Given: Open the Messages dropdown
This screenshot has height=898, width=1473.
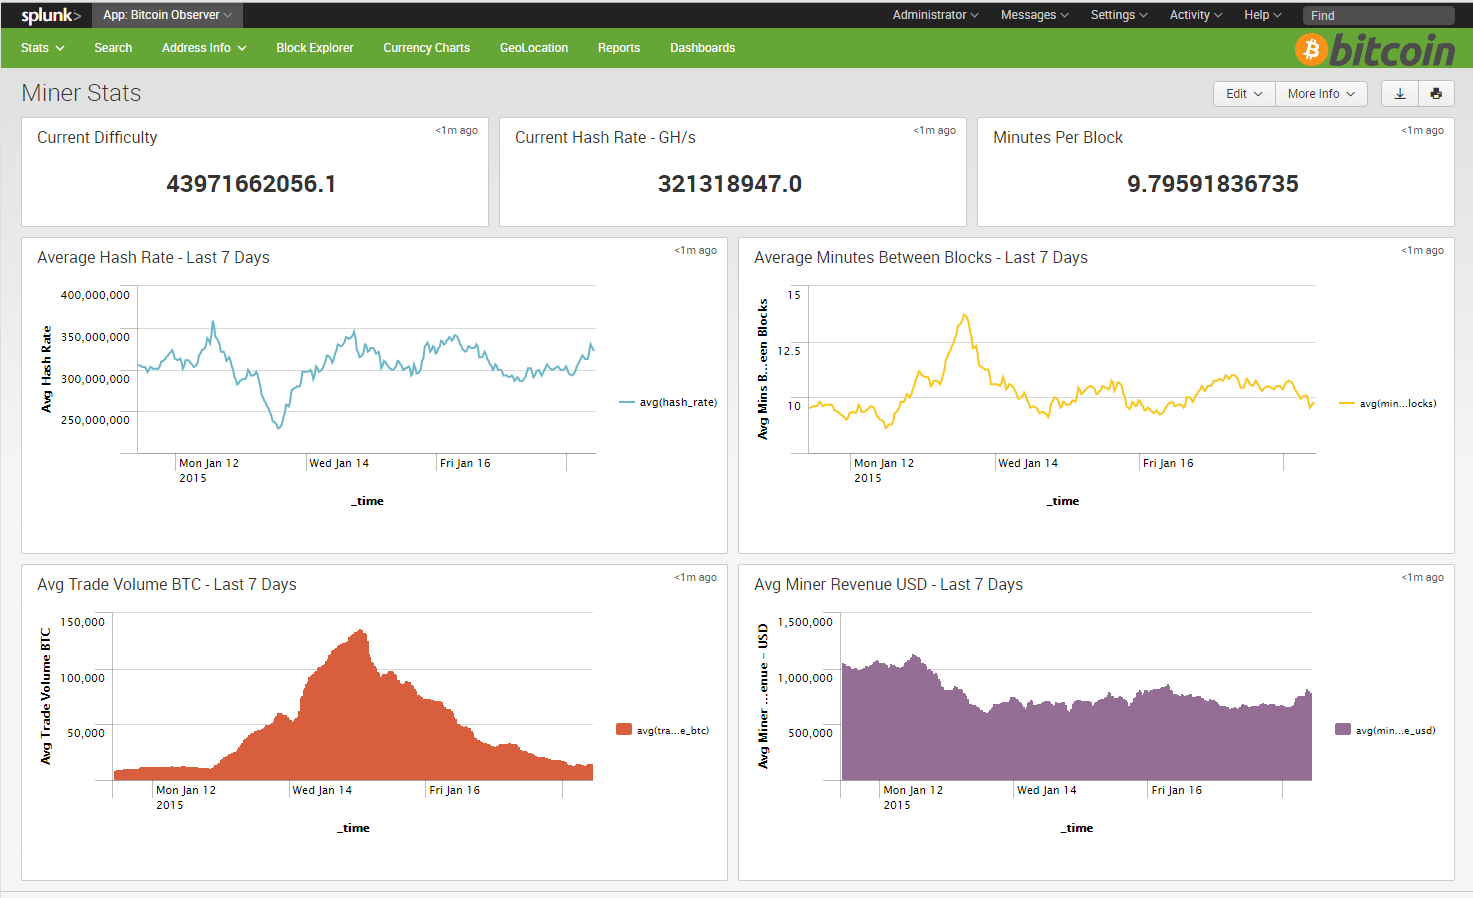Looking at the screenshot, I should tap(1034, 15).
